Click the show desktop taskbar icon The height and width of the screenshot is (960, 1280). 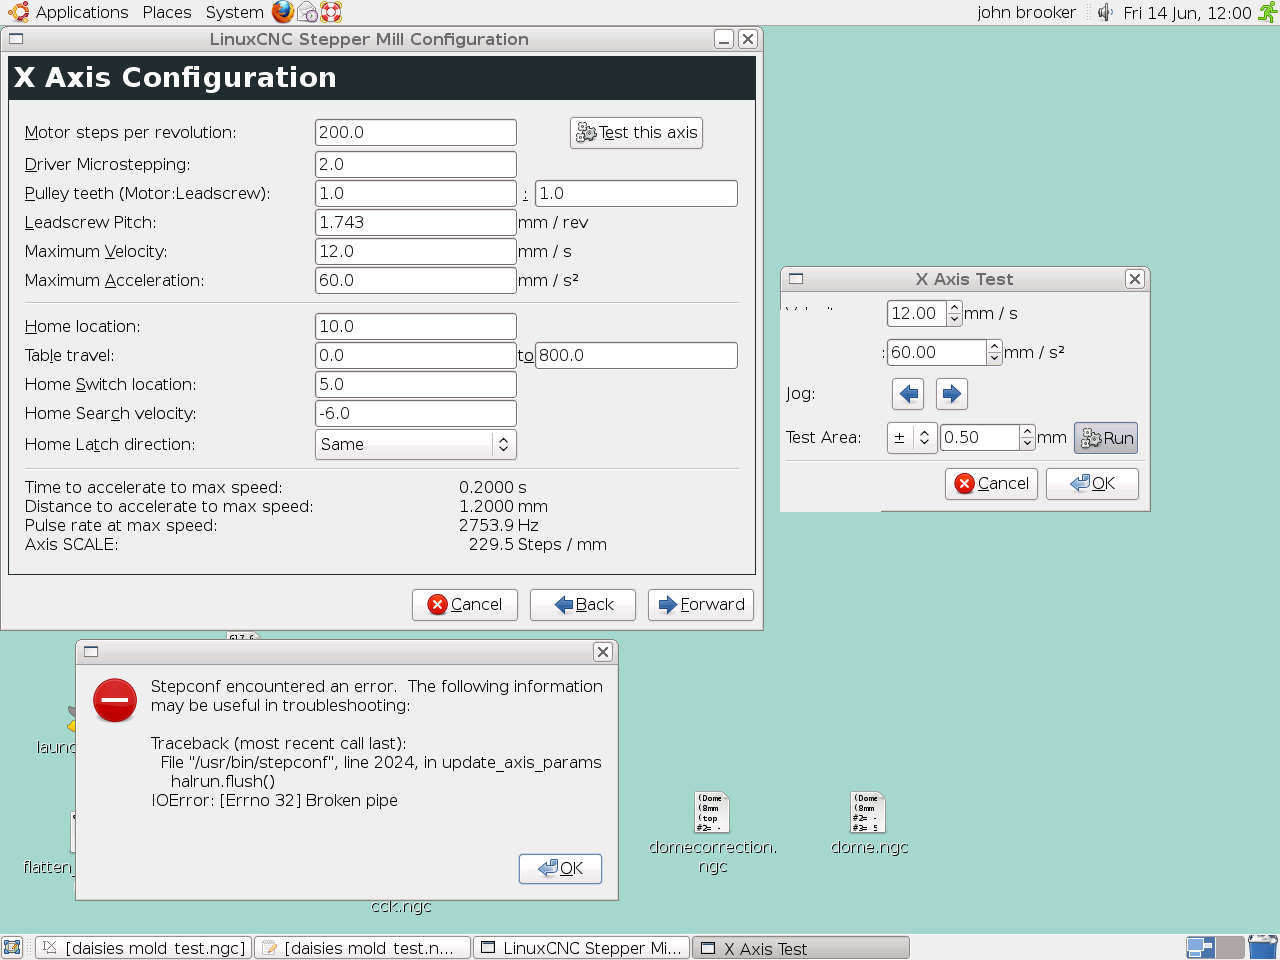point(12,948)
